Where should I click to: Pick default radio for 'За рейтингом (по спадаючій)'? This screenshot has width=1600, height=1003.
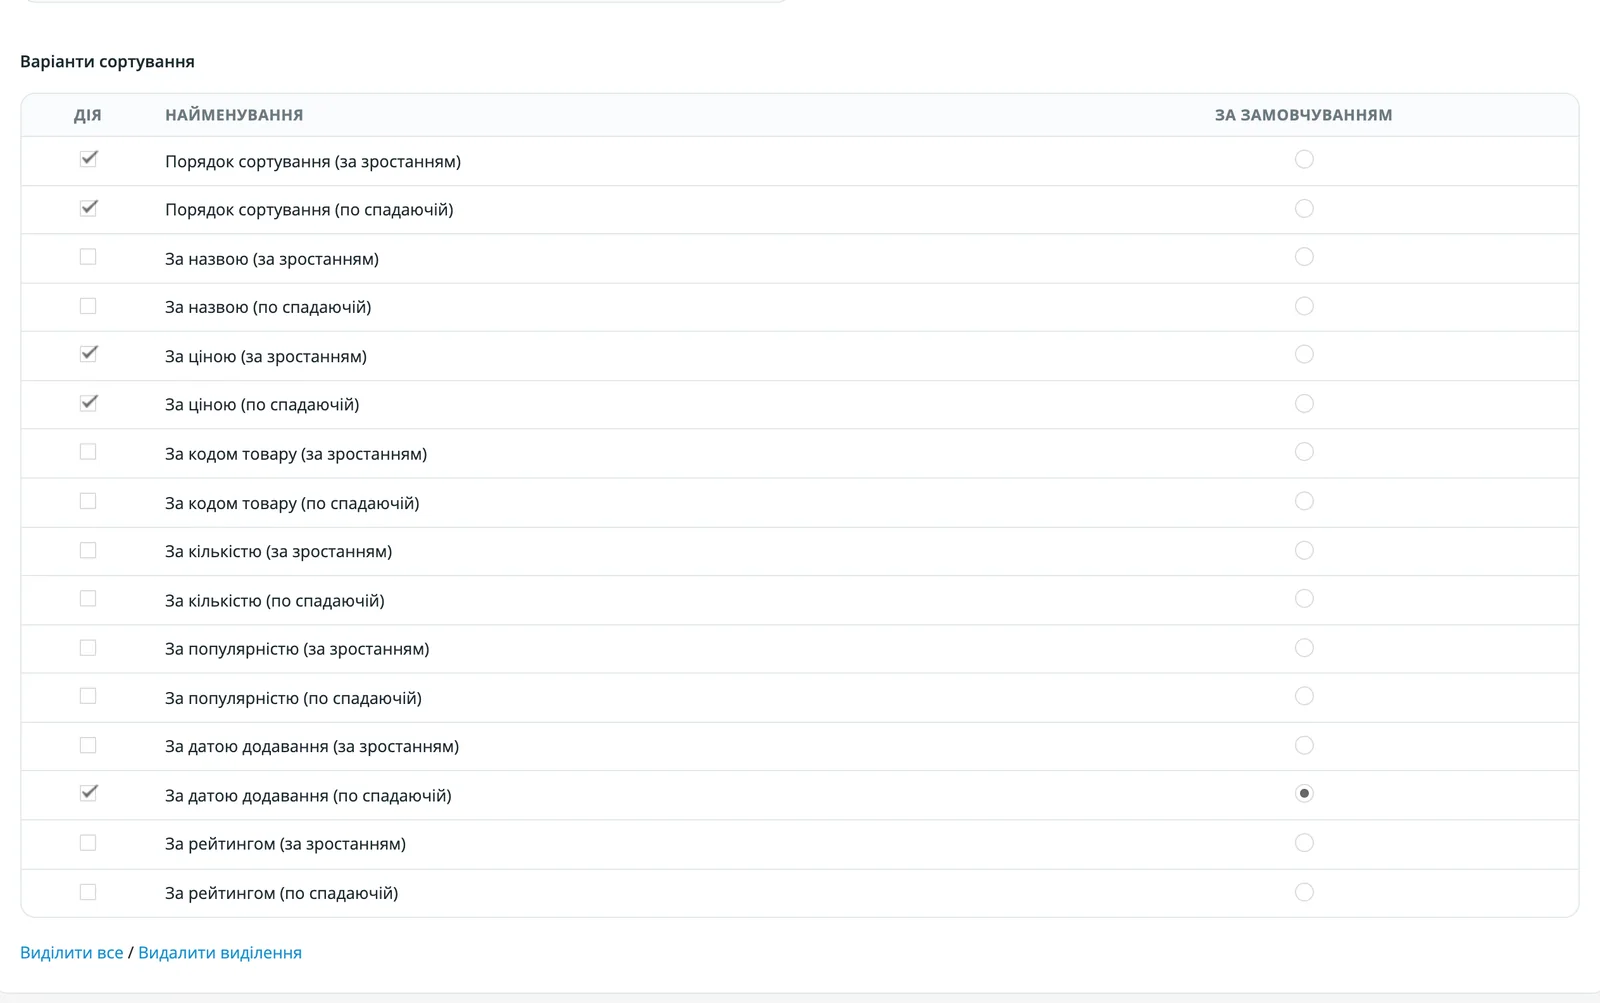(1304, 892)
